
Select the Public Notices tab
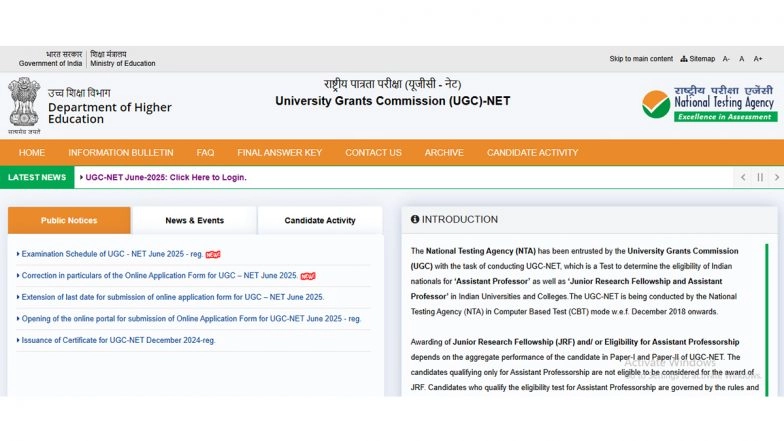[69, 220]
